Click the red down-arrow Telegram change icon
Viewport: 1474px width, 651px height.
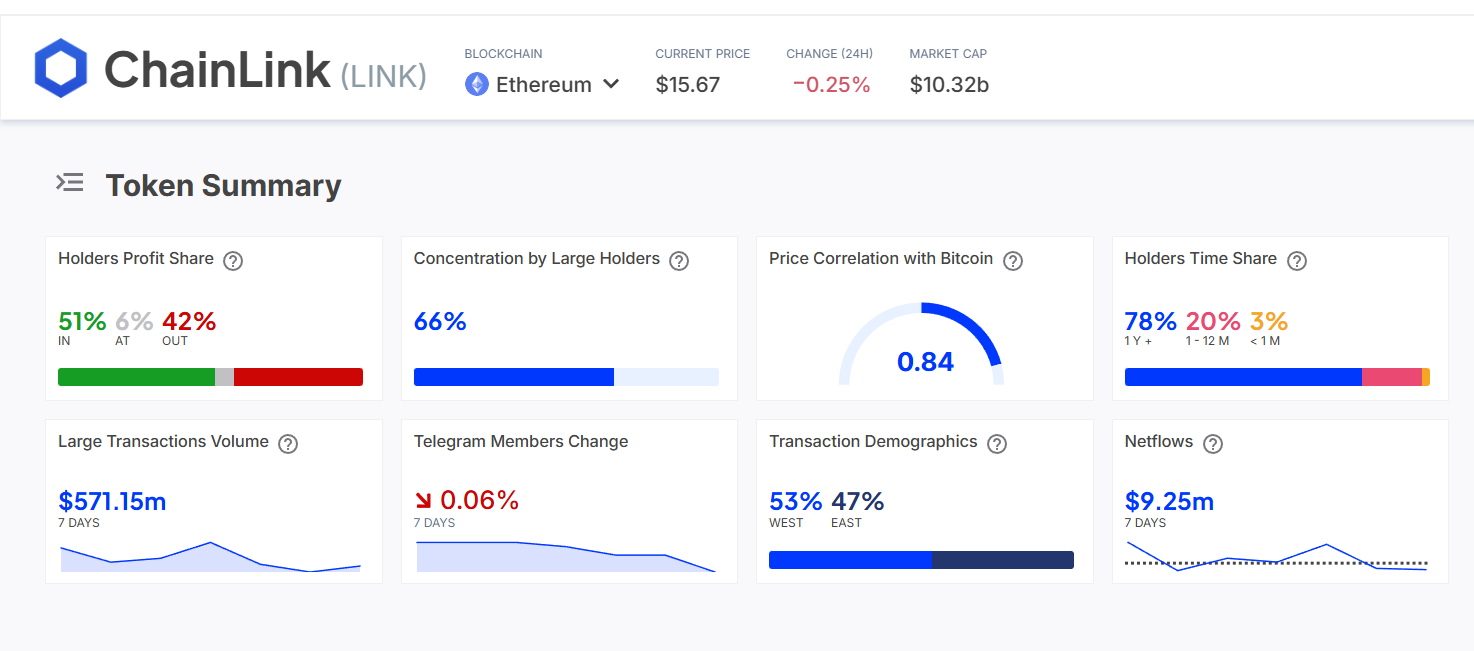[x=424, y=500]
